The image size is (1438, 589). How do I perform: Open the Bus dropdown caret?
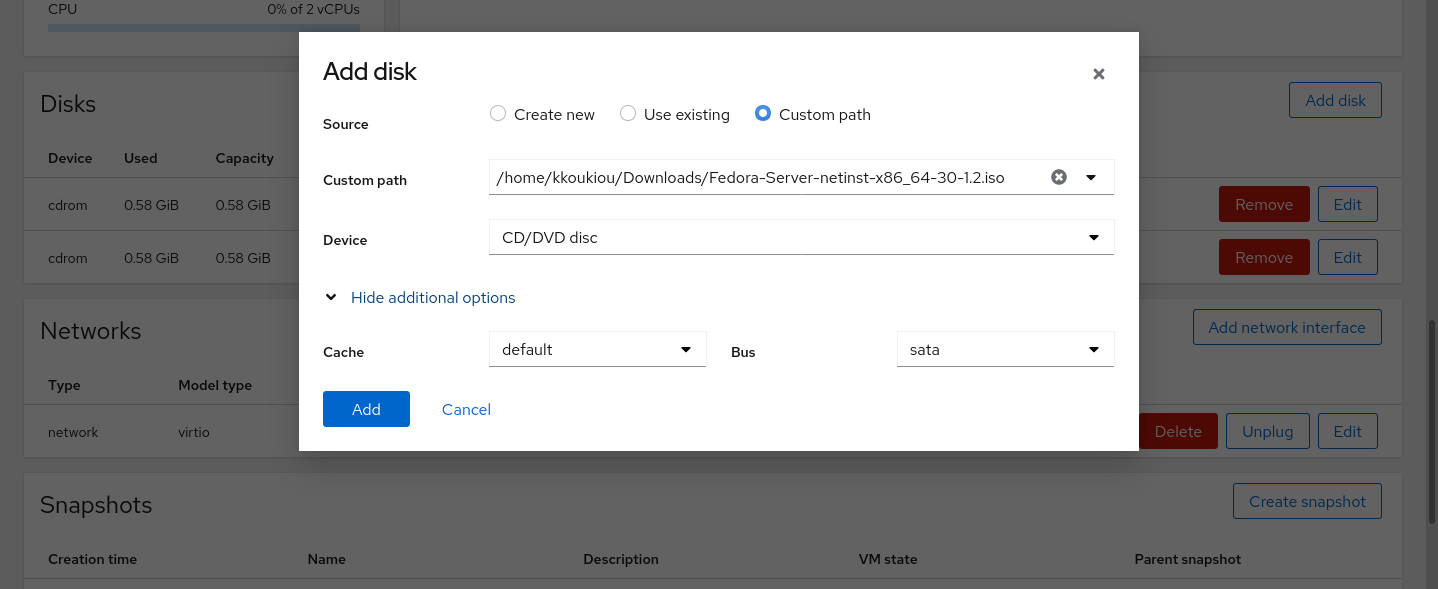click(1094, 349)
